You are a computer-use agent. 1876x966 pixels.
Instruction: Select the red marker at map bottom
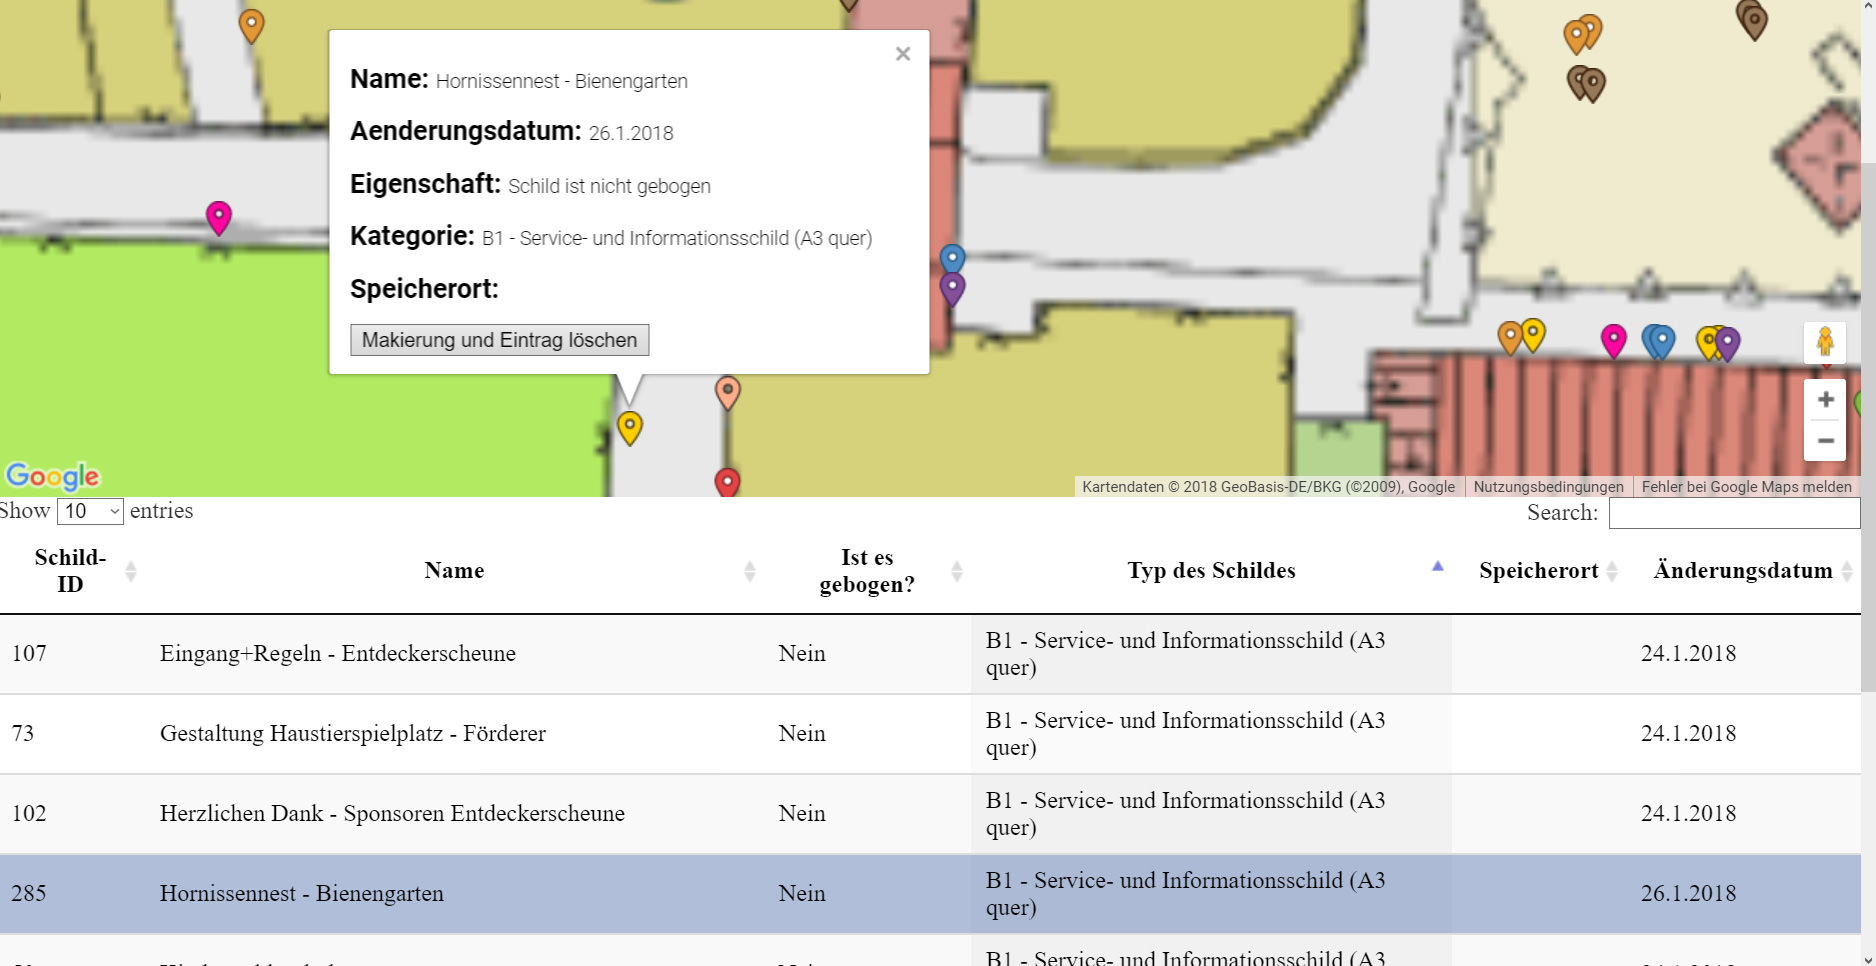727,482
